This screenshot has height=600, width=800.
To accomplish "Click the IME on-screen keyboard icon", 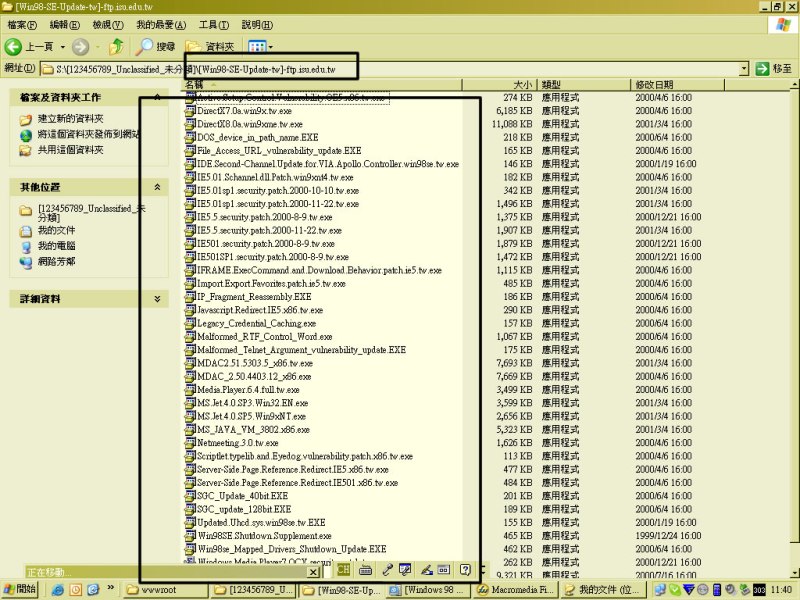I will tap(365, 570).
